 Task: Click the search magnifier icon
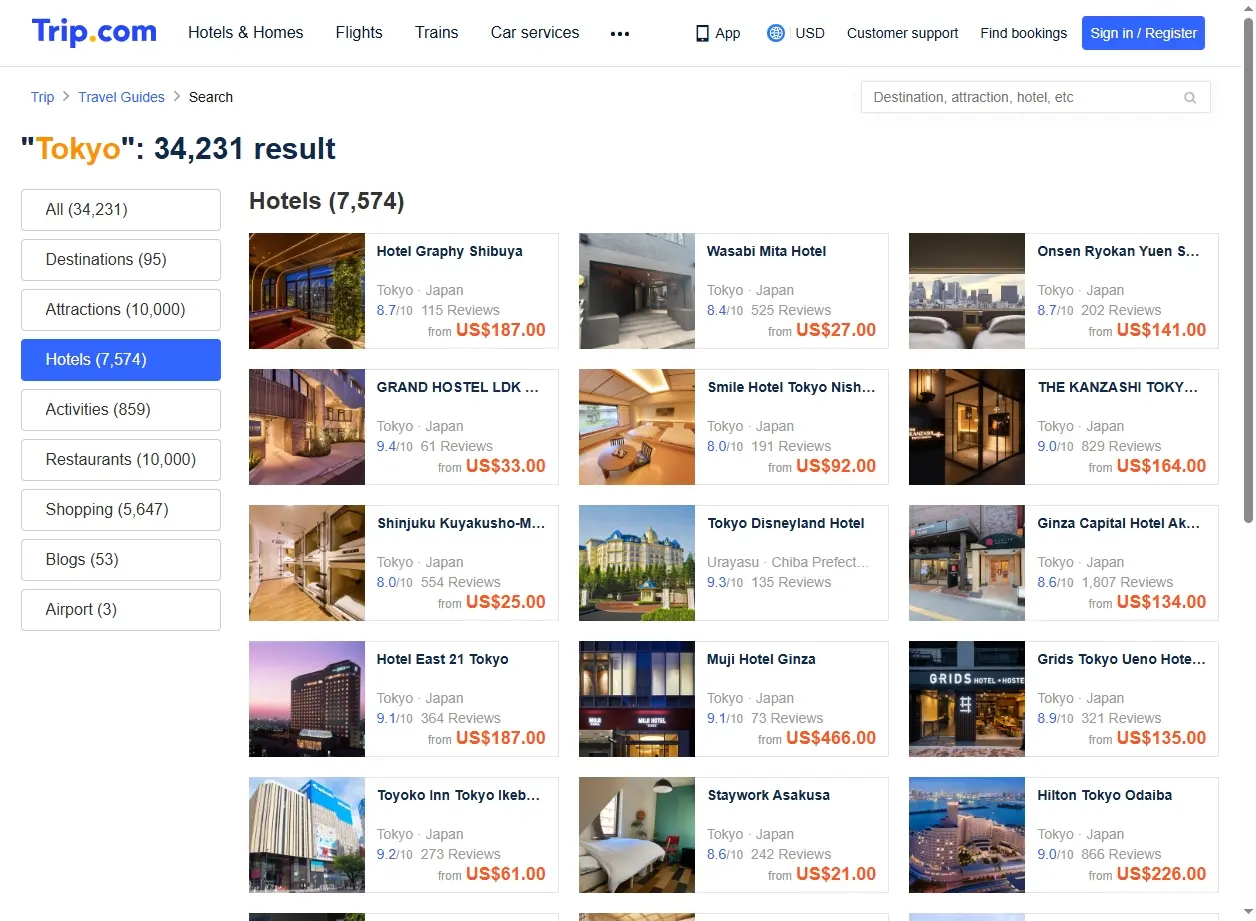[1190, 97]
